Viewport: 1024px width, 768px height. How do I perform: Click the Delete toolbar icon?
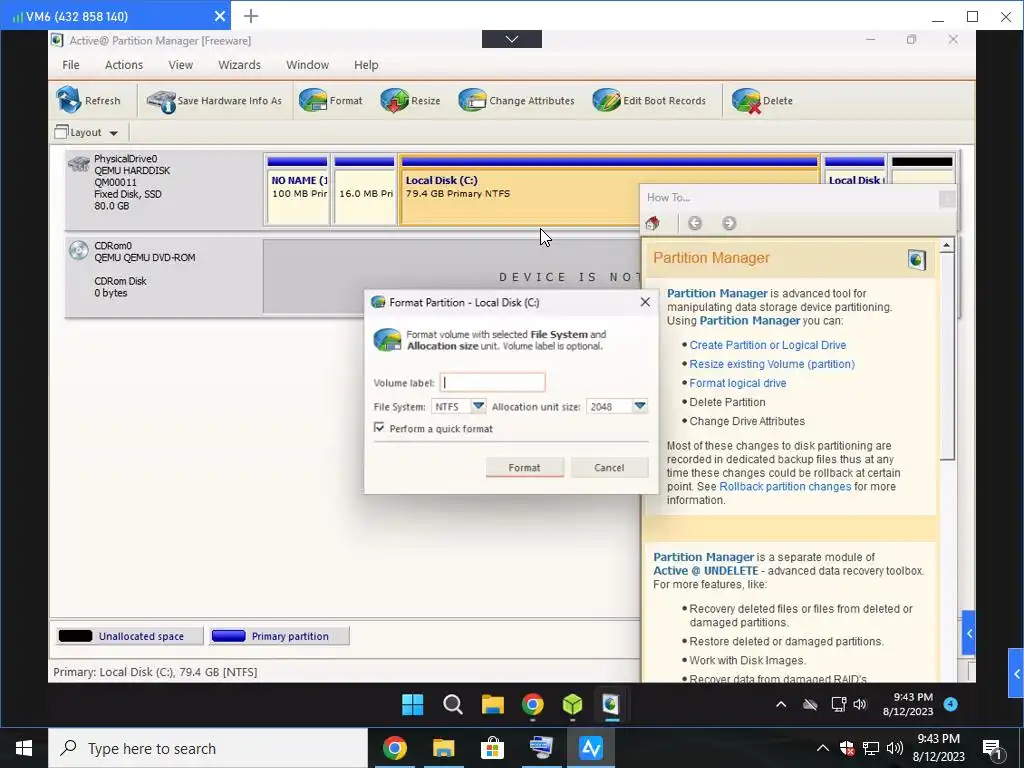[746, 100]
